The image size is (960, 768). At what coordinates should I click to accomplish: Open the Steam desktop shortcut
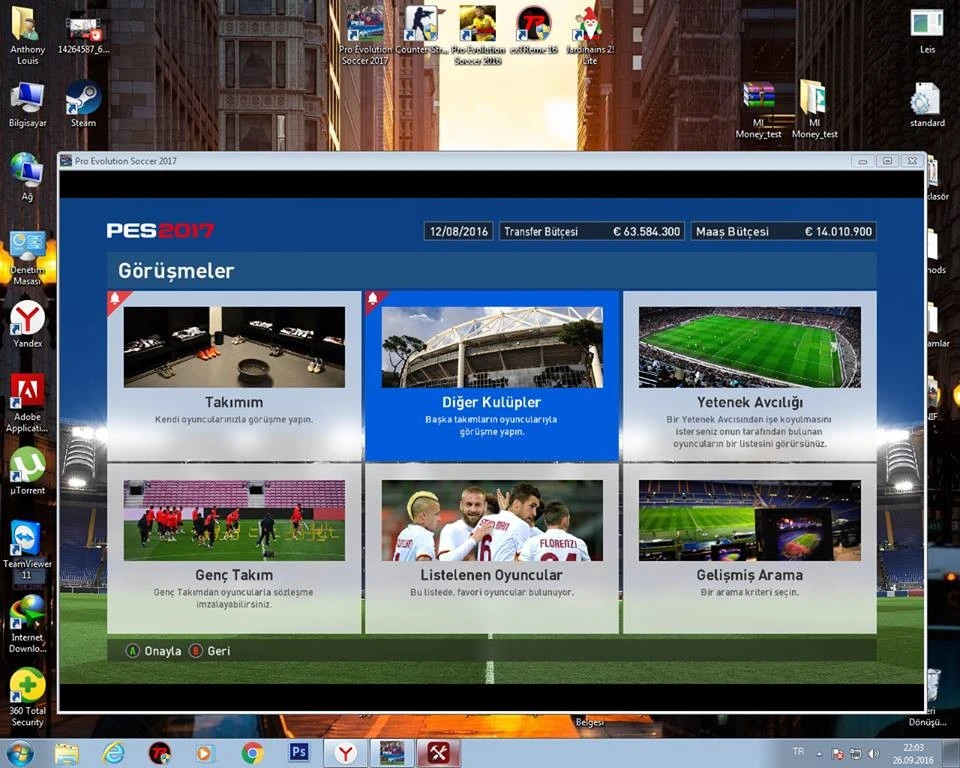pyautogui.click(x=83, y=103)
